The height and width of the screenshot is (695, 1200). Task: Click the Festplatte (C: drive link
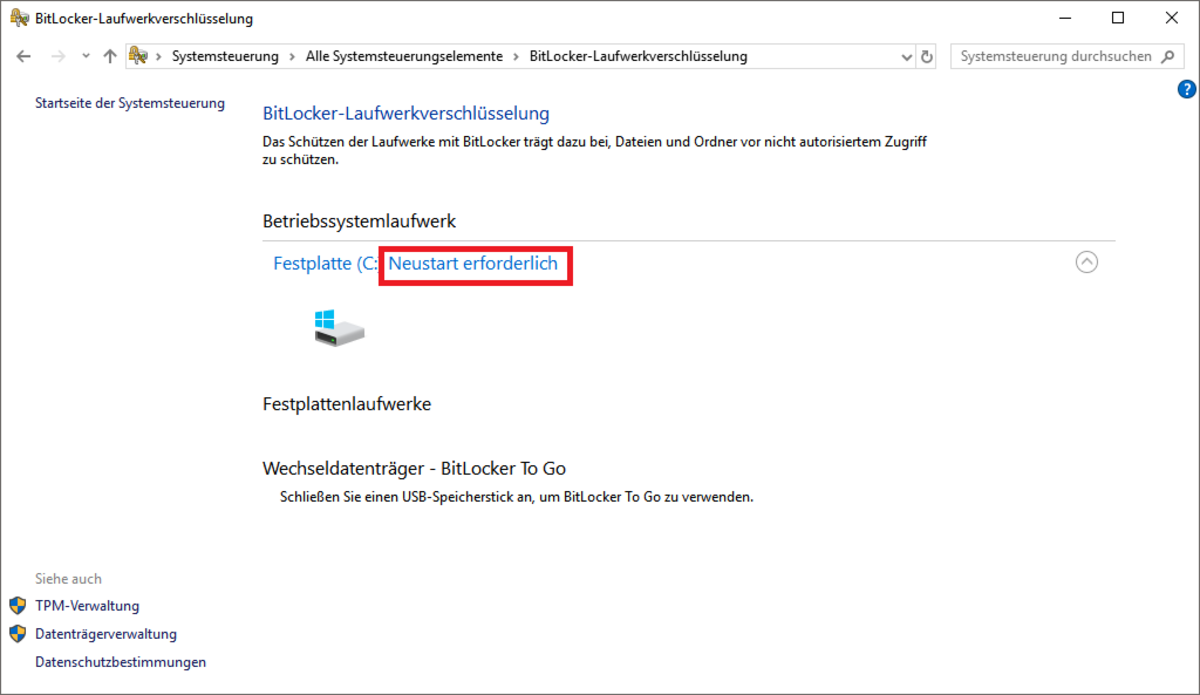325,263
